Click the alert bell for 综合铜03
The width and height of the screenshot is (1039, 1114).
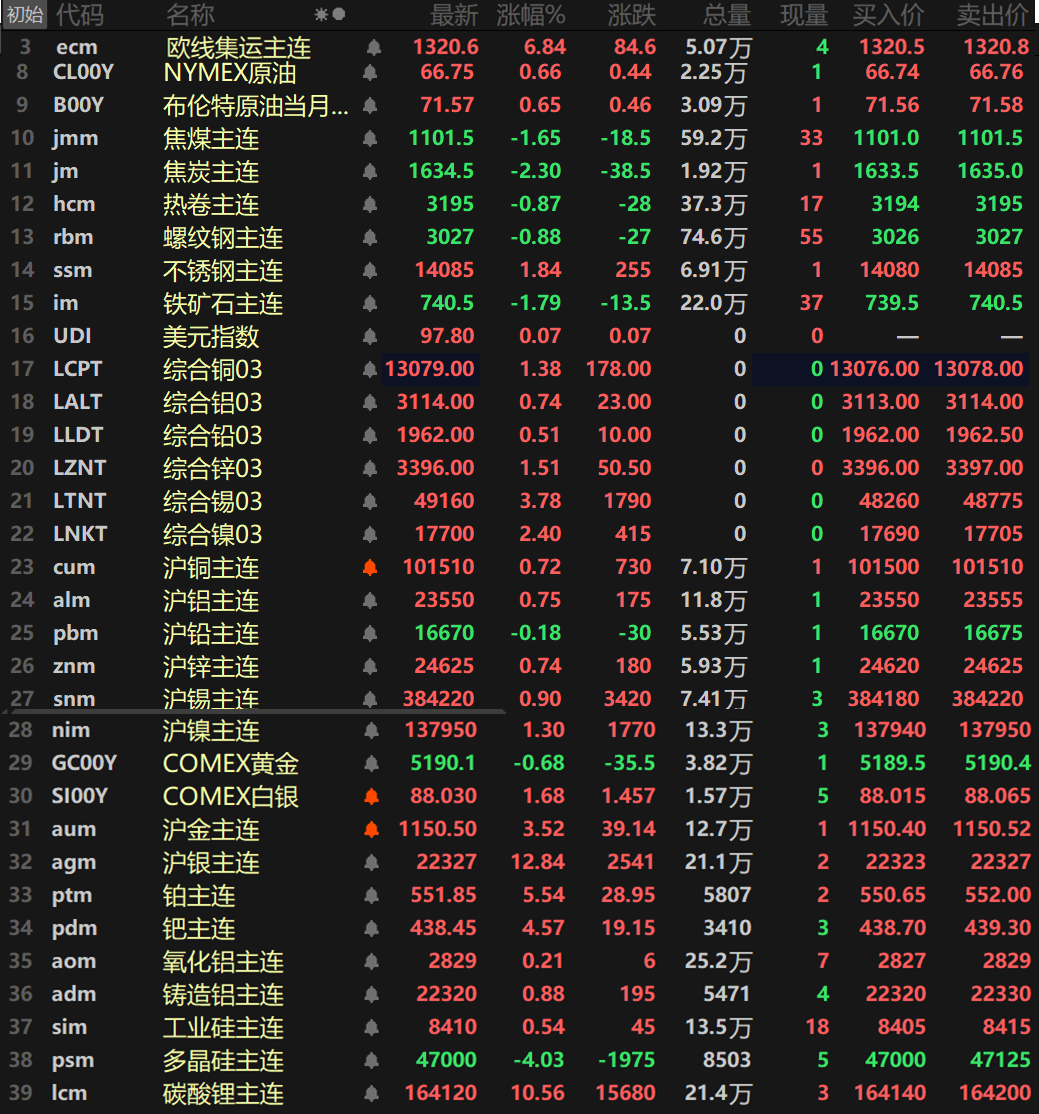click(370, 369)
